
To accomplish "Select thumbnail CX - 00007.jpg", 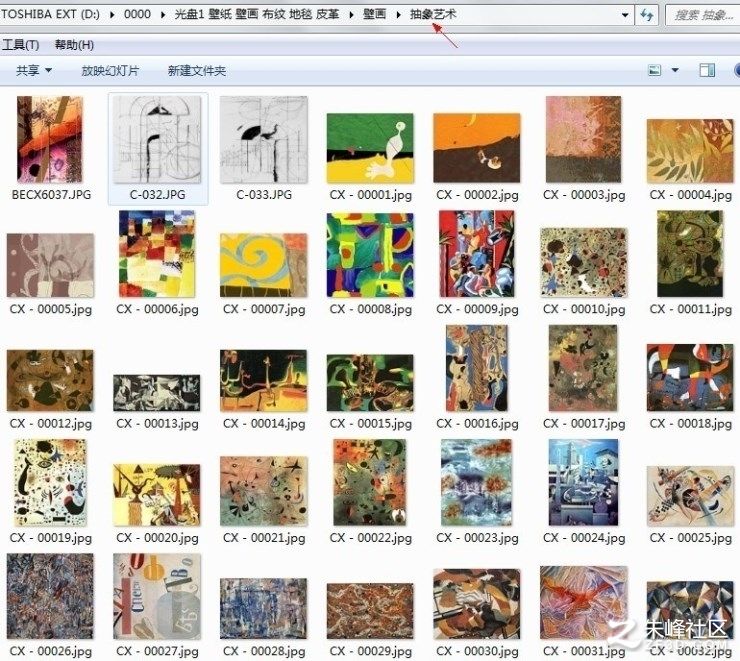I will click(264, 265).
